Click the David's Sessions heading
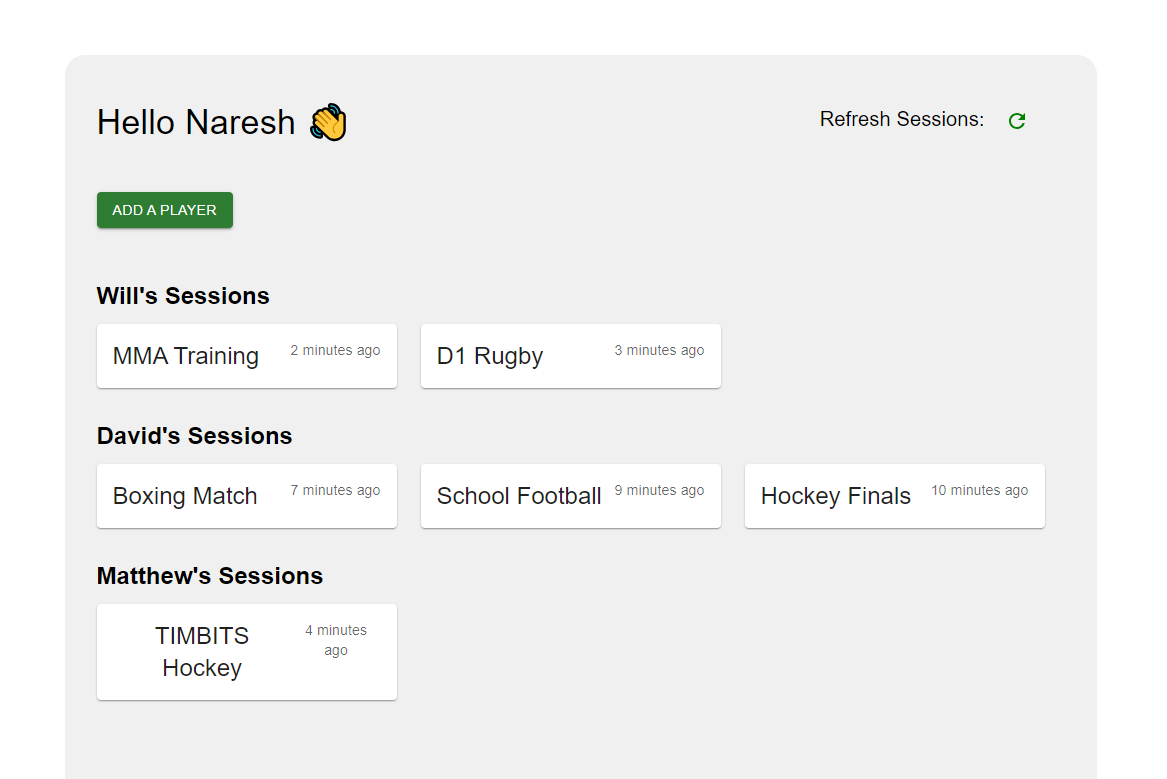This screenshot has width=1167, height=779. click(x=194, y=436)
